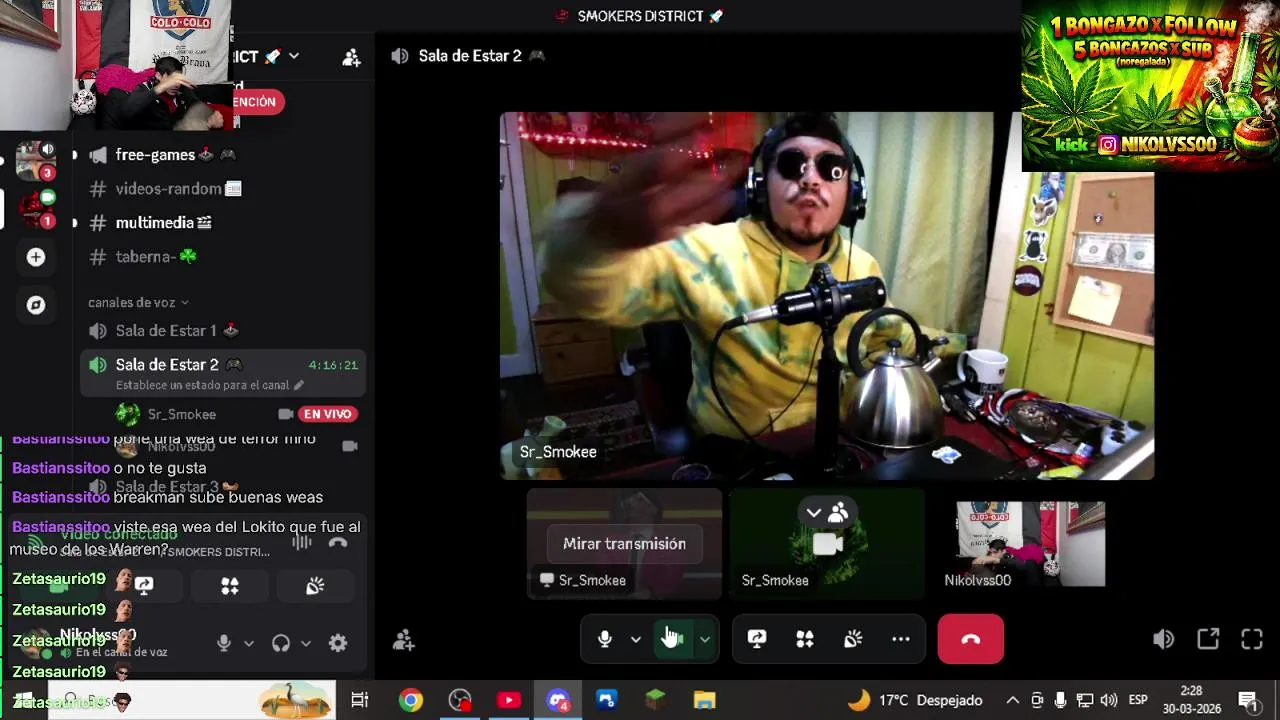Toggle the camera button in call control bar

(x=673, y=639)
